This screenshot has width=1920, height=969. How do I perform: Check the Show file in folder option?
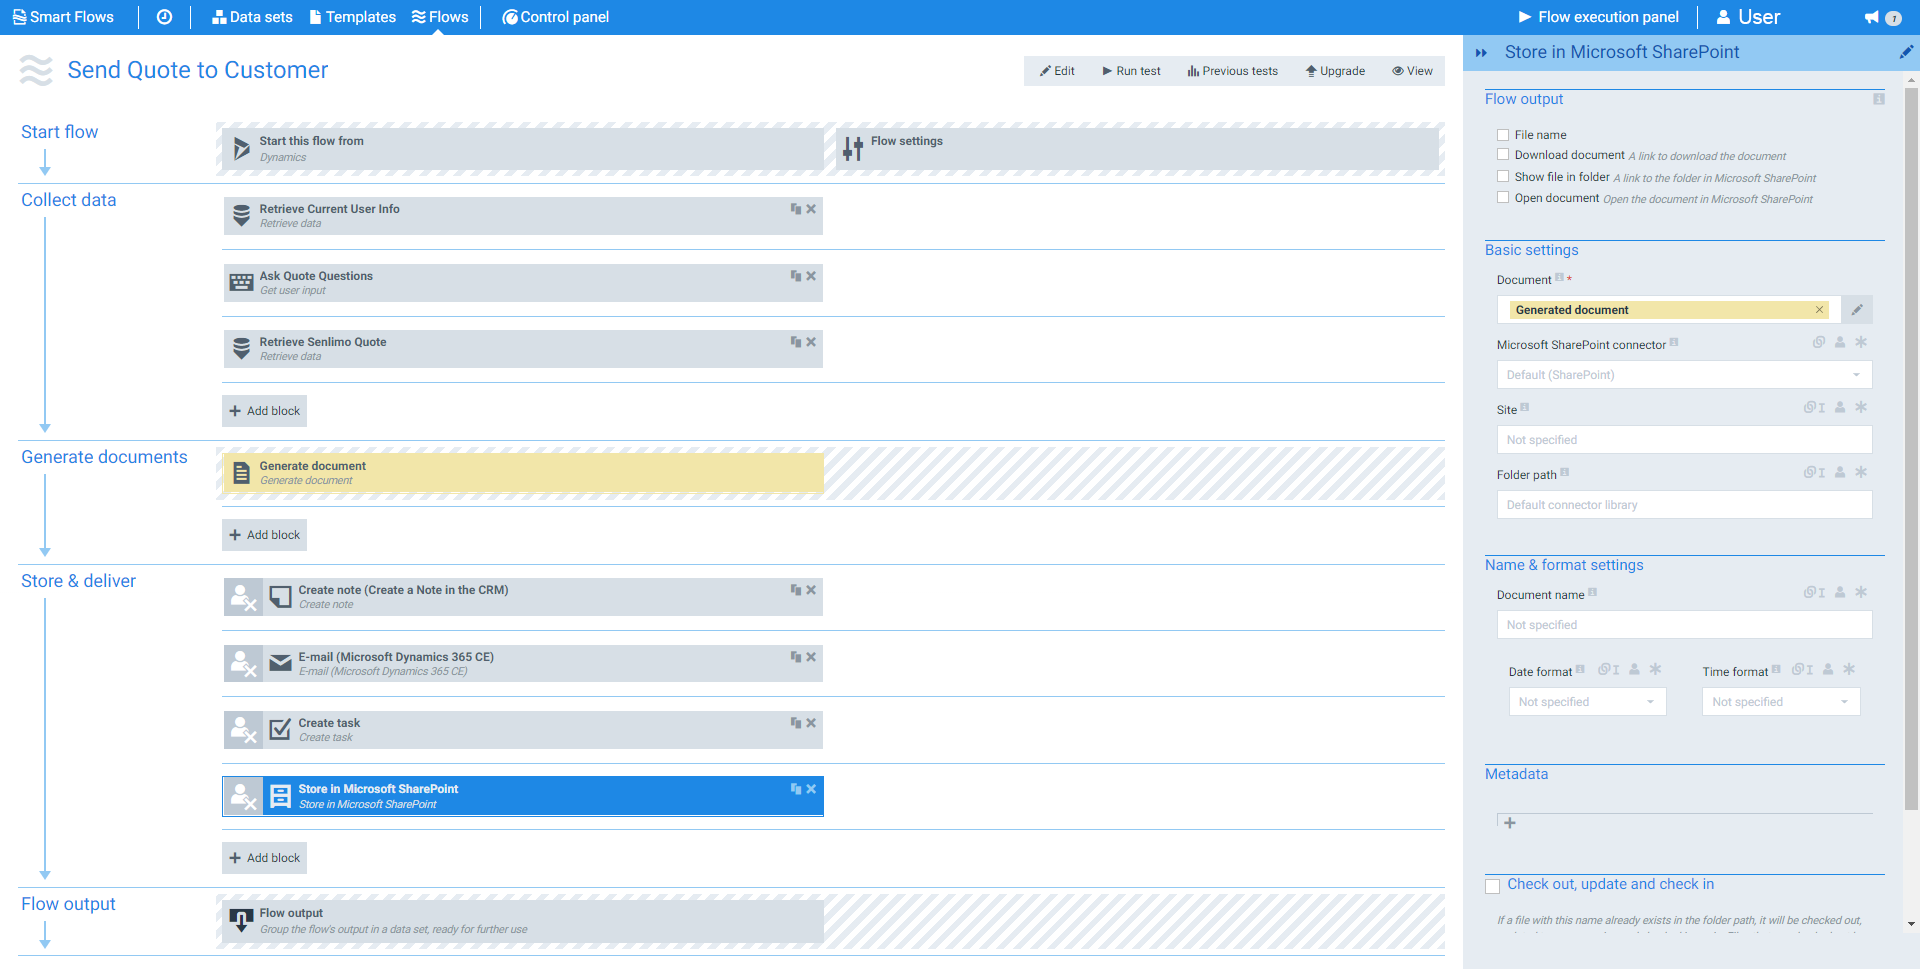(1502, 175)
